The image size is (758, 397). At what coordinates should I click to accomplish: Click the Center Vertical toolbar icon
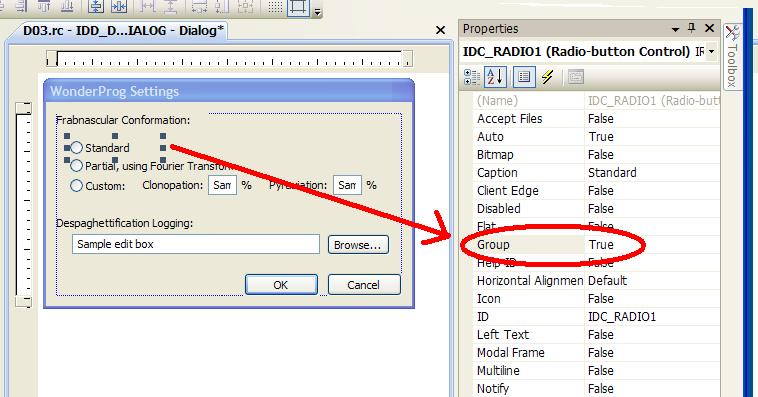[x=96, y=6]
